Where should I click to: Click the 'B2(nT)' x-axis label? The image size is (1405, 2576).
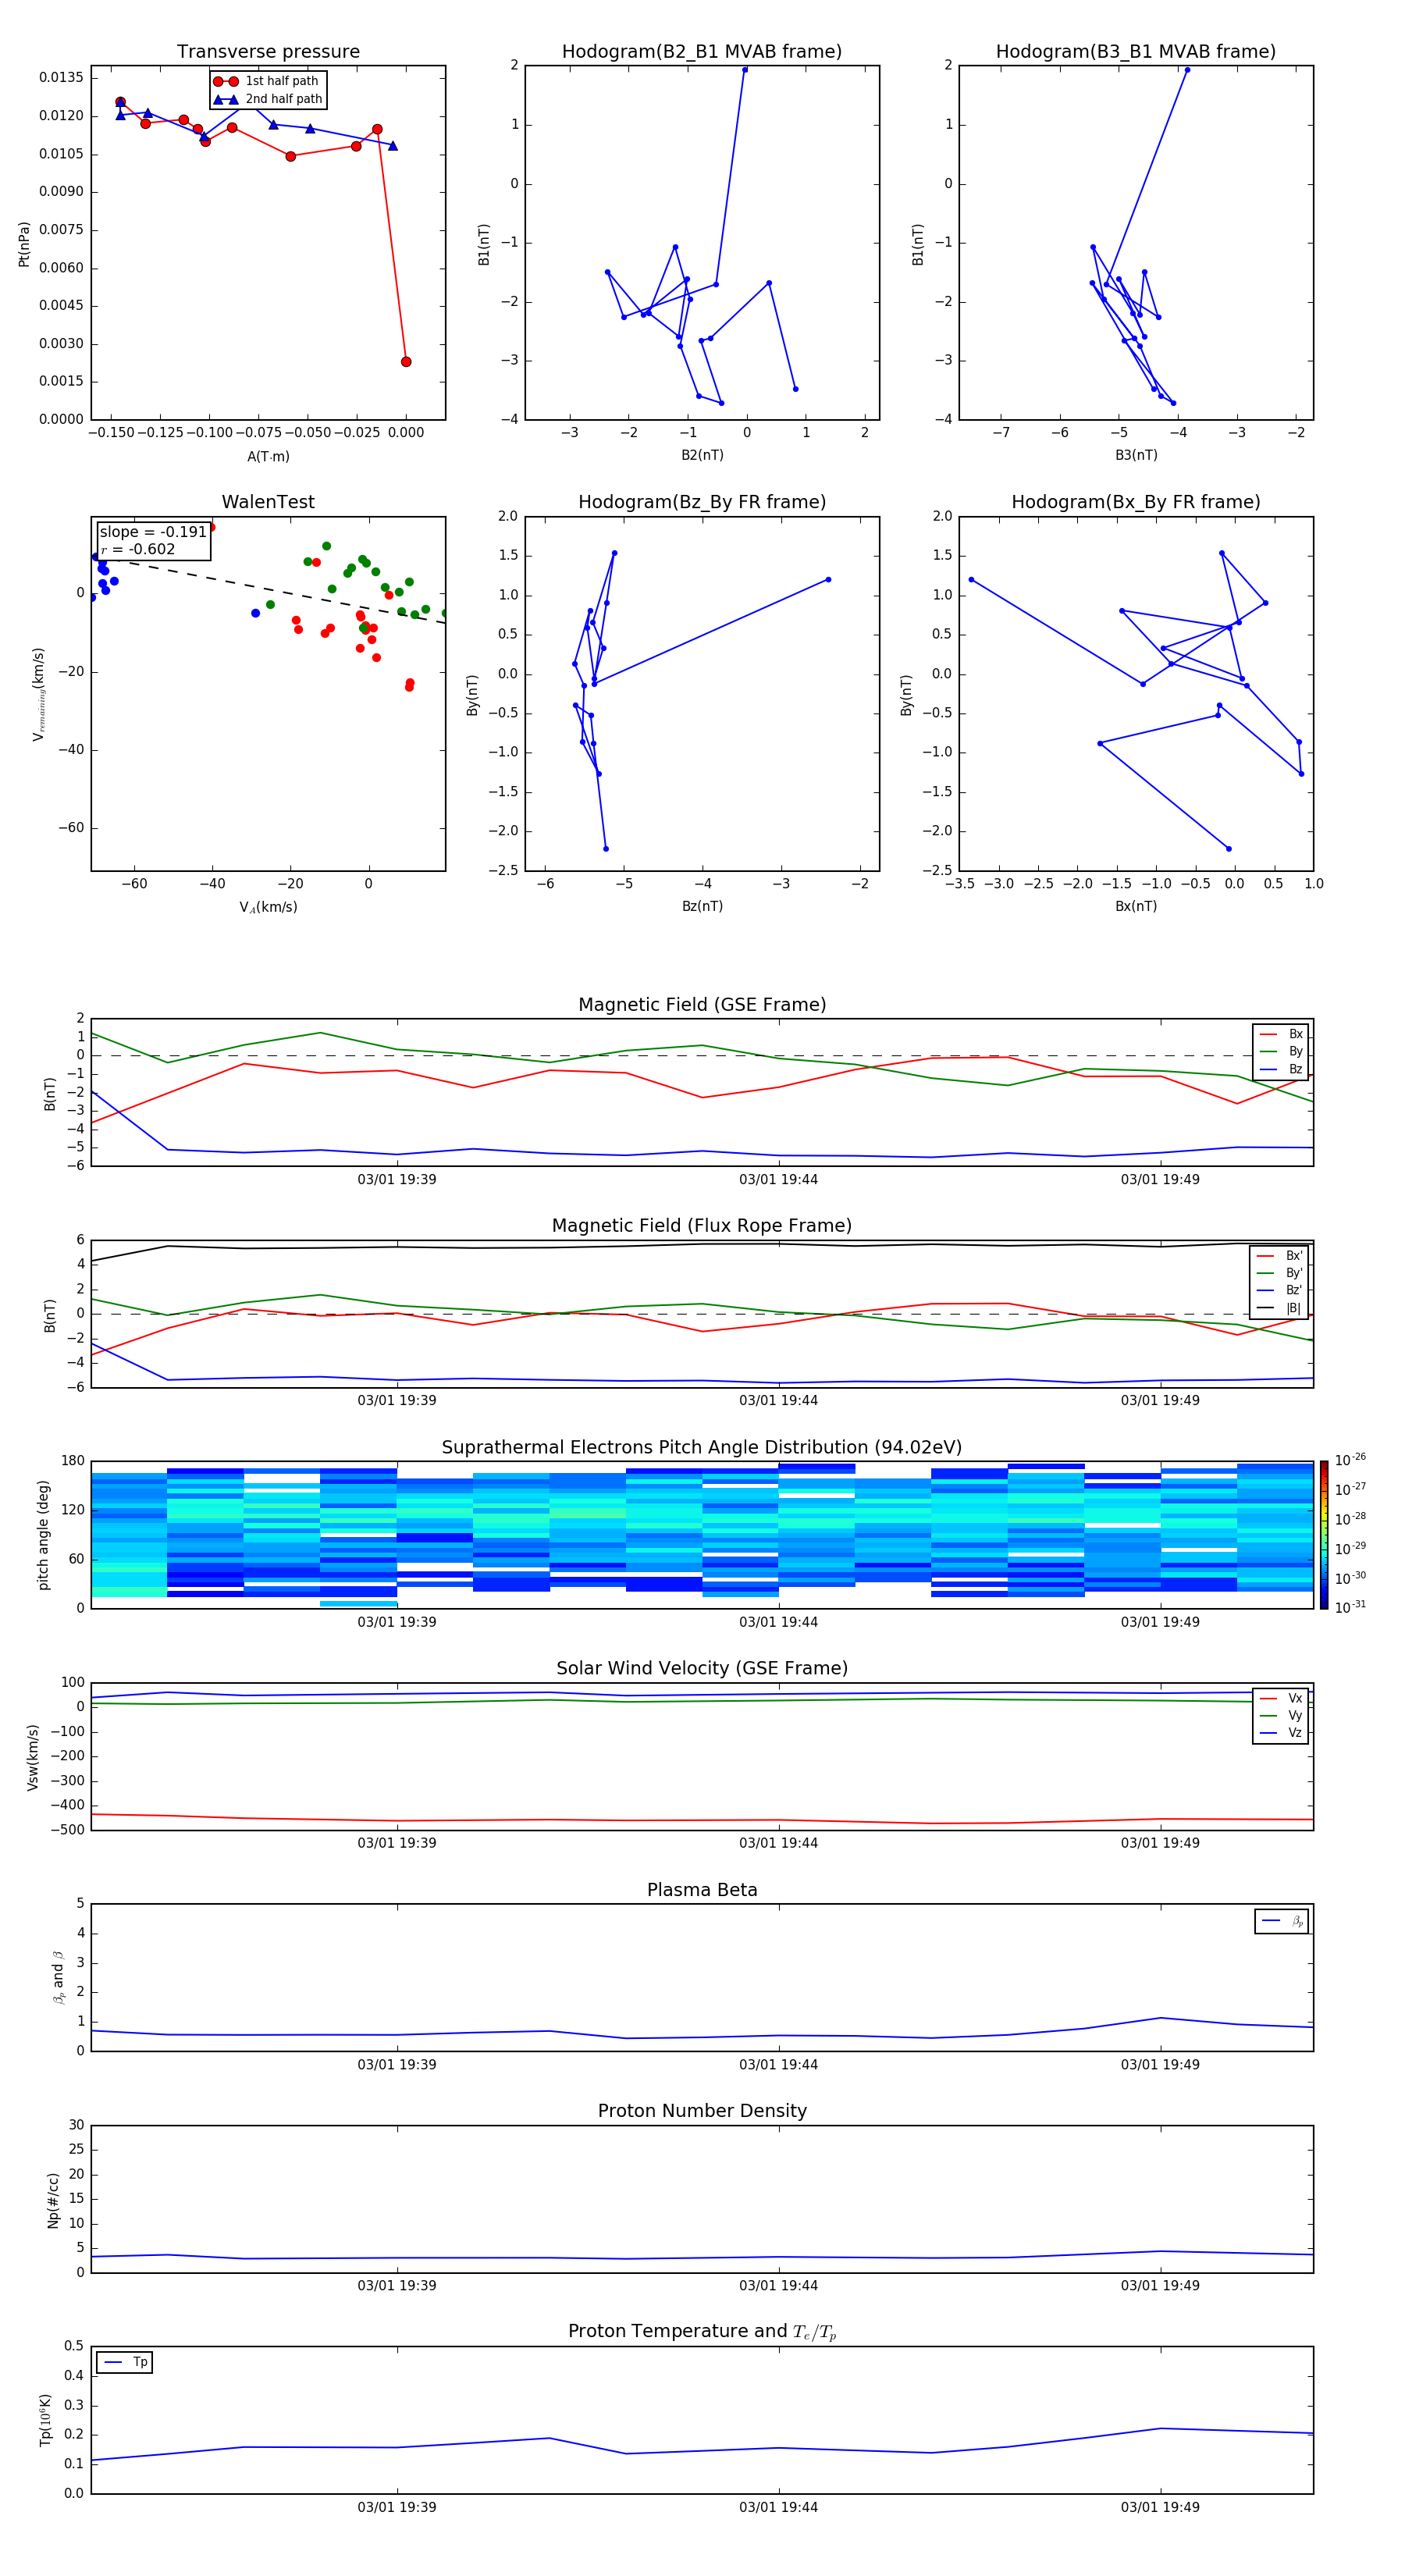tap(702, 455)
